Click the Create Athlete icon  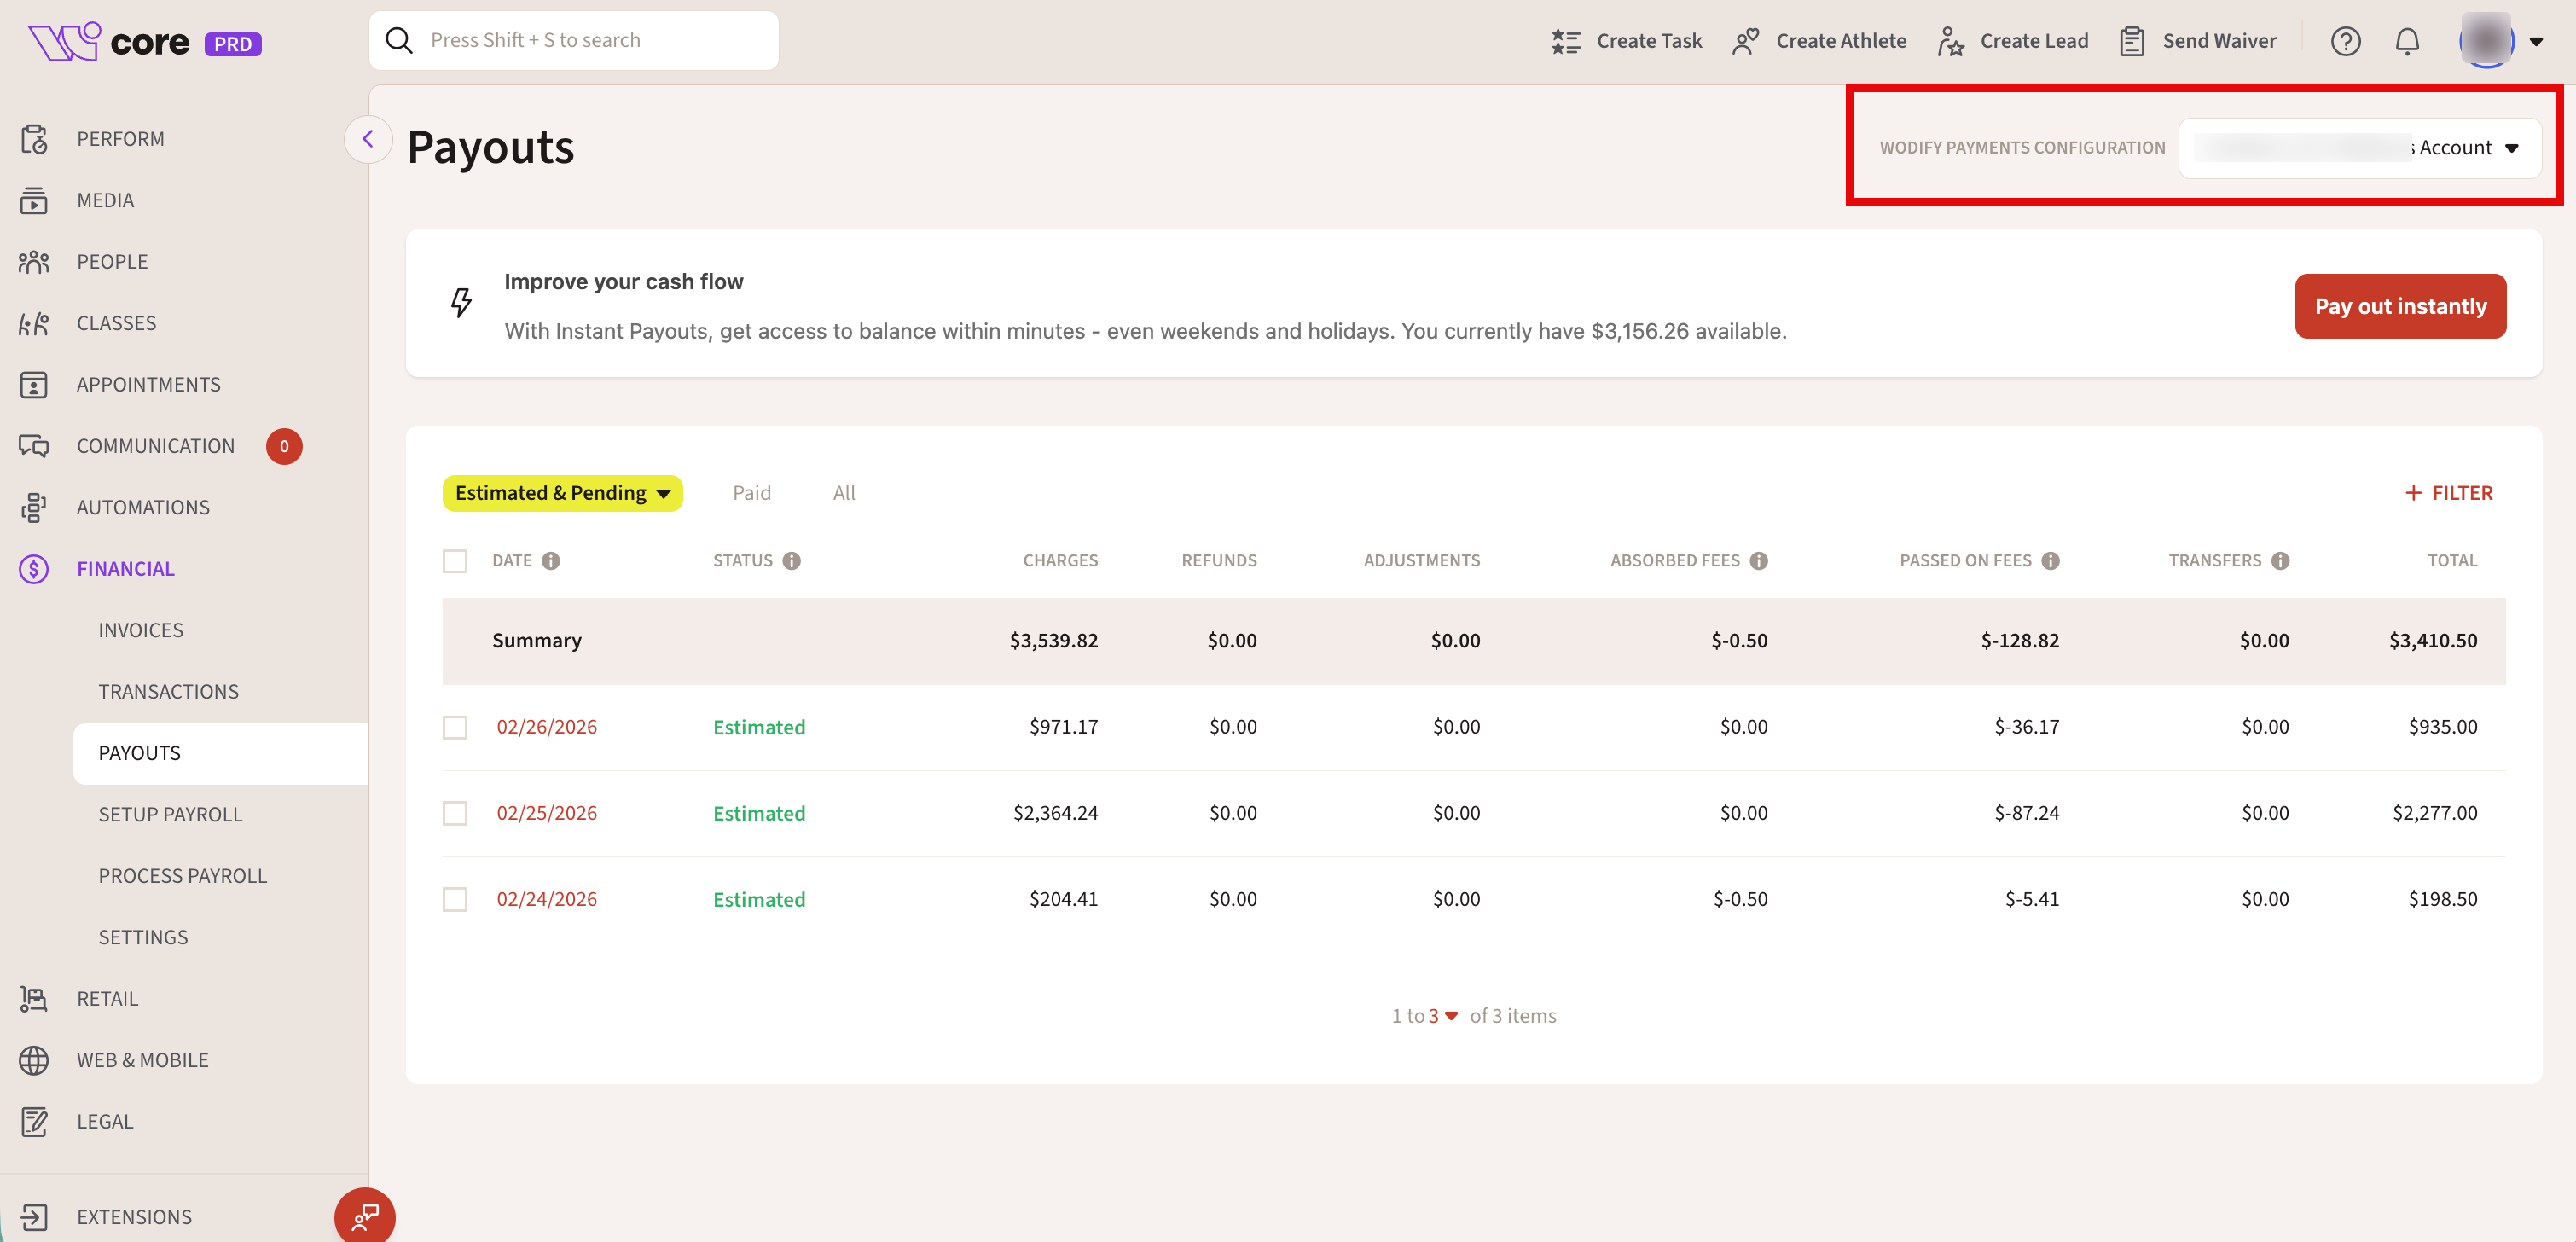(x=1746, y=41)
